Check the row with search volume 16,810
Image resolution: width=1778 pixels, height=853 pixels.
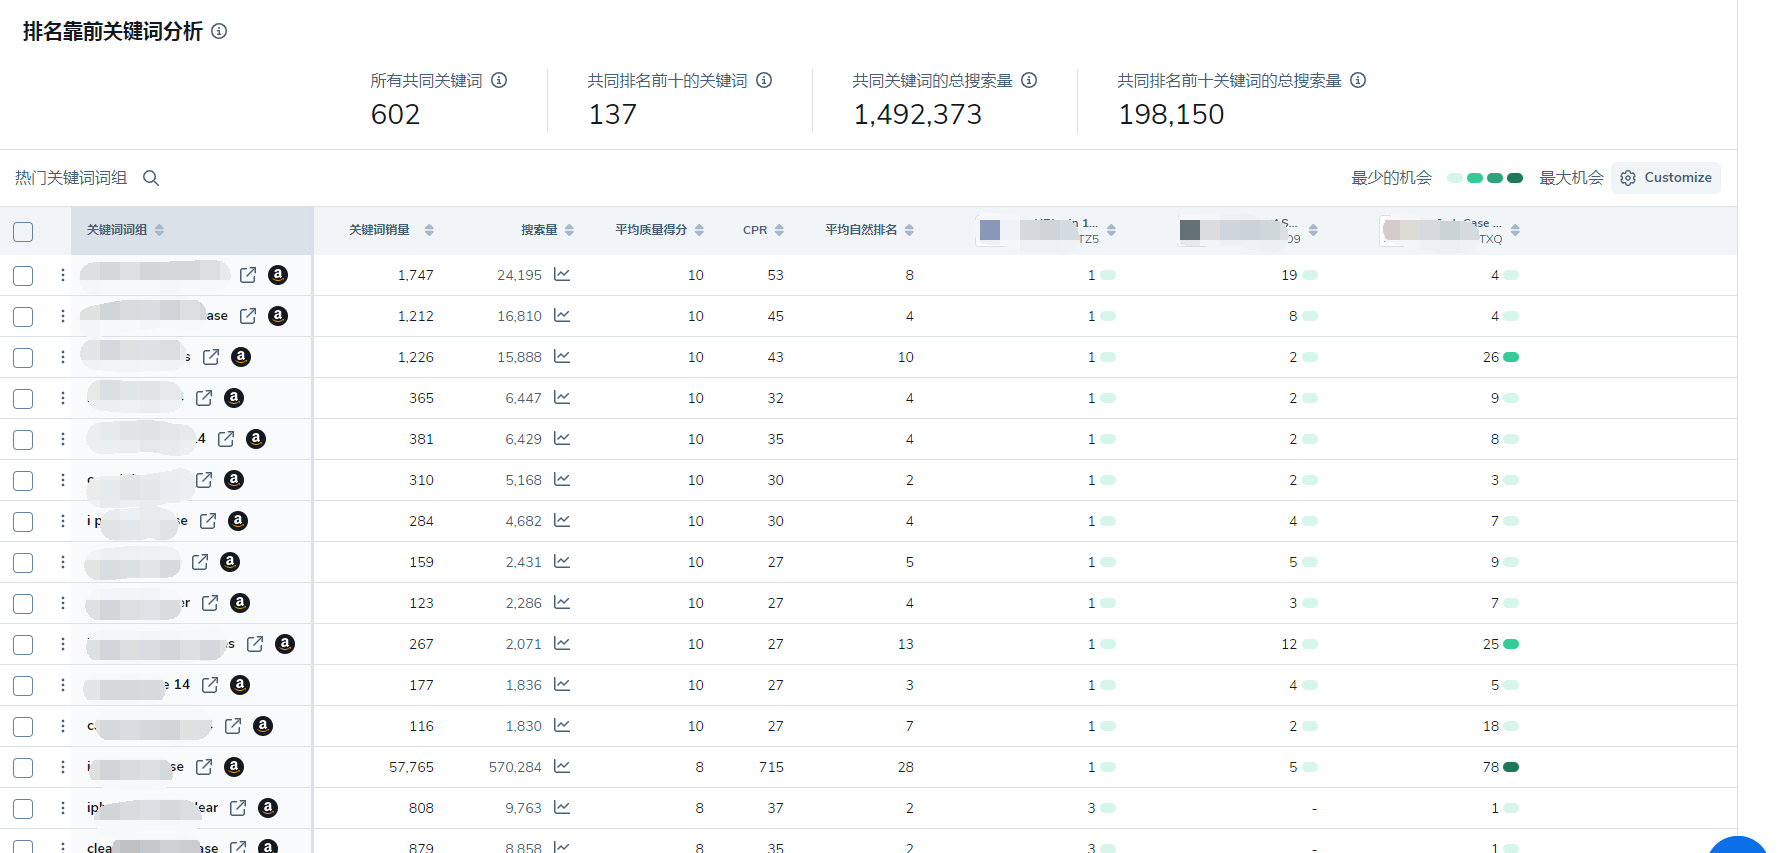point(23,317)
